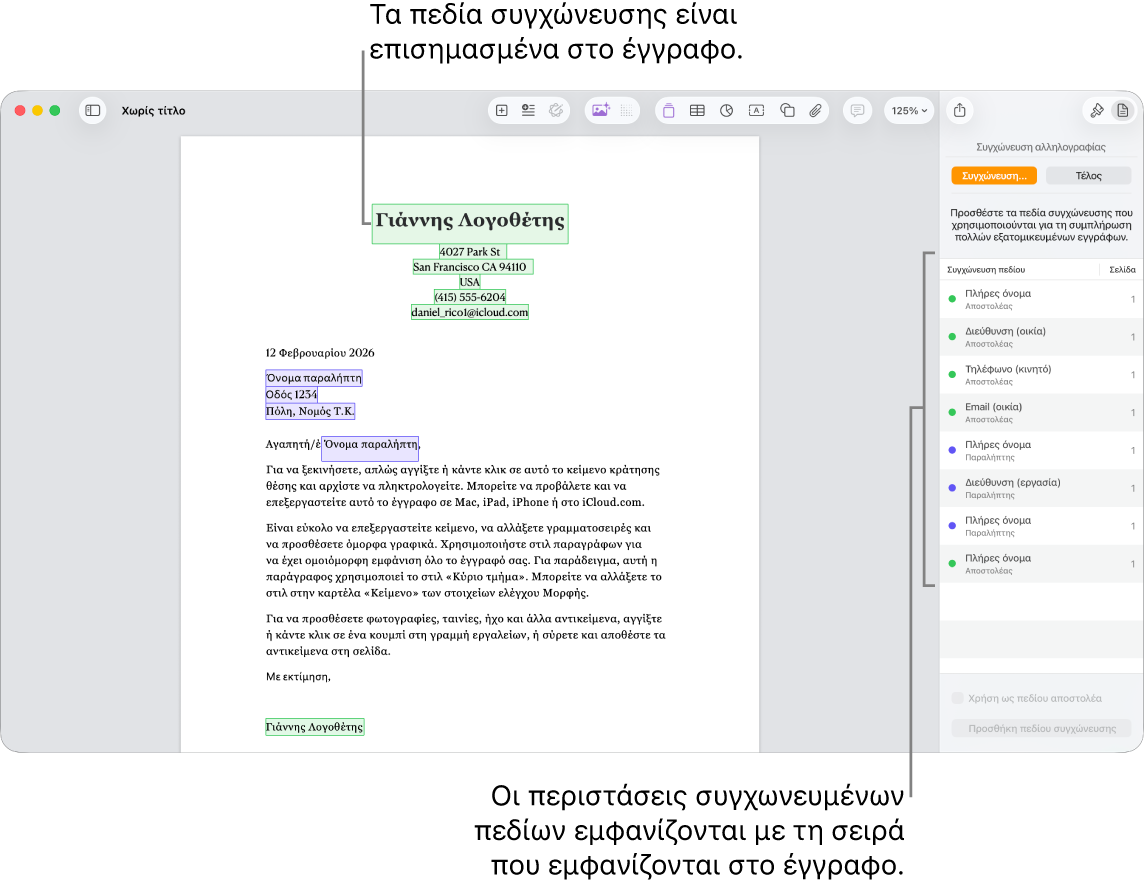1144x883 pixels.
Task: Select the Διεύθυνση (εργασία) merge field row
Action: (x=1041, y=487)
